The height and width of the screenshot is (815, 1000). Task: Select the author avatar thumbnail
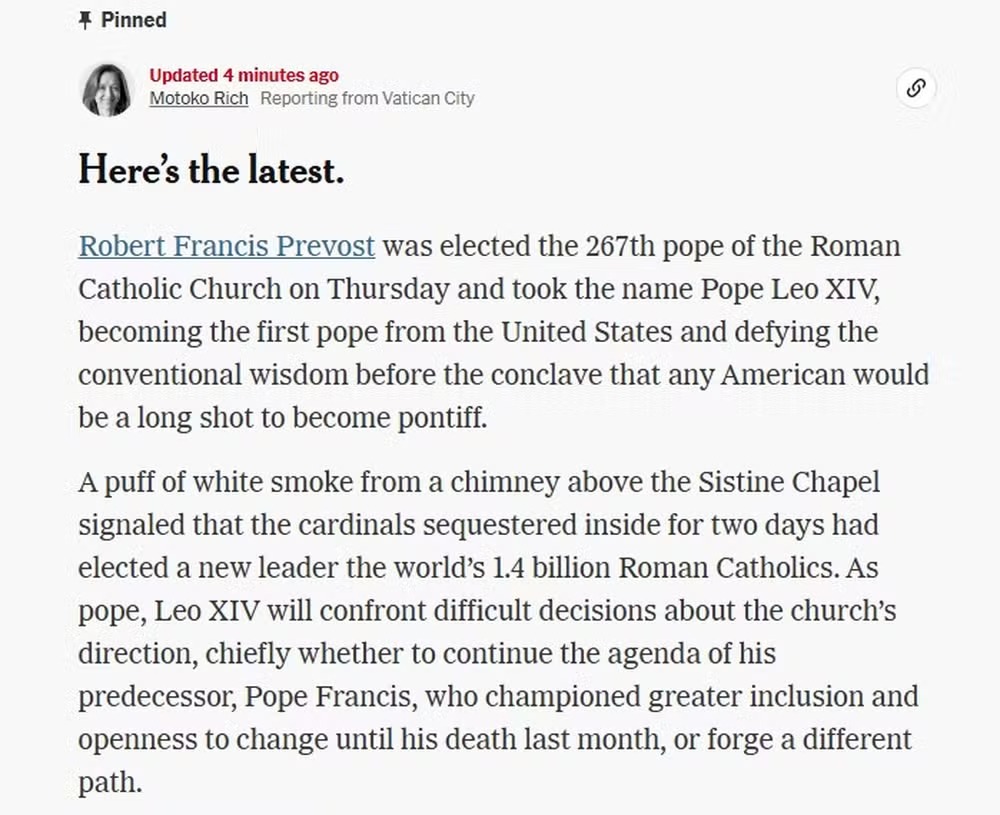[105, 88]
